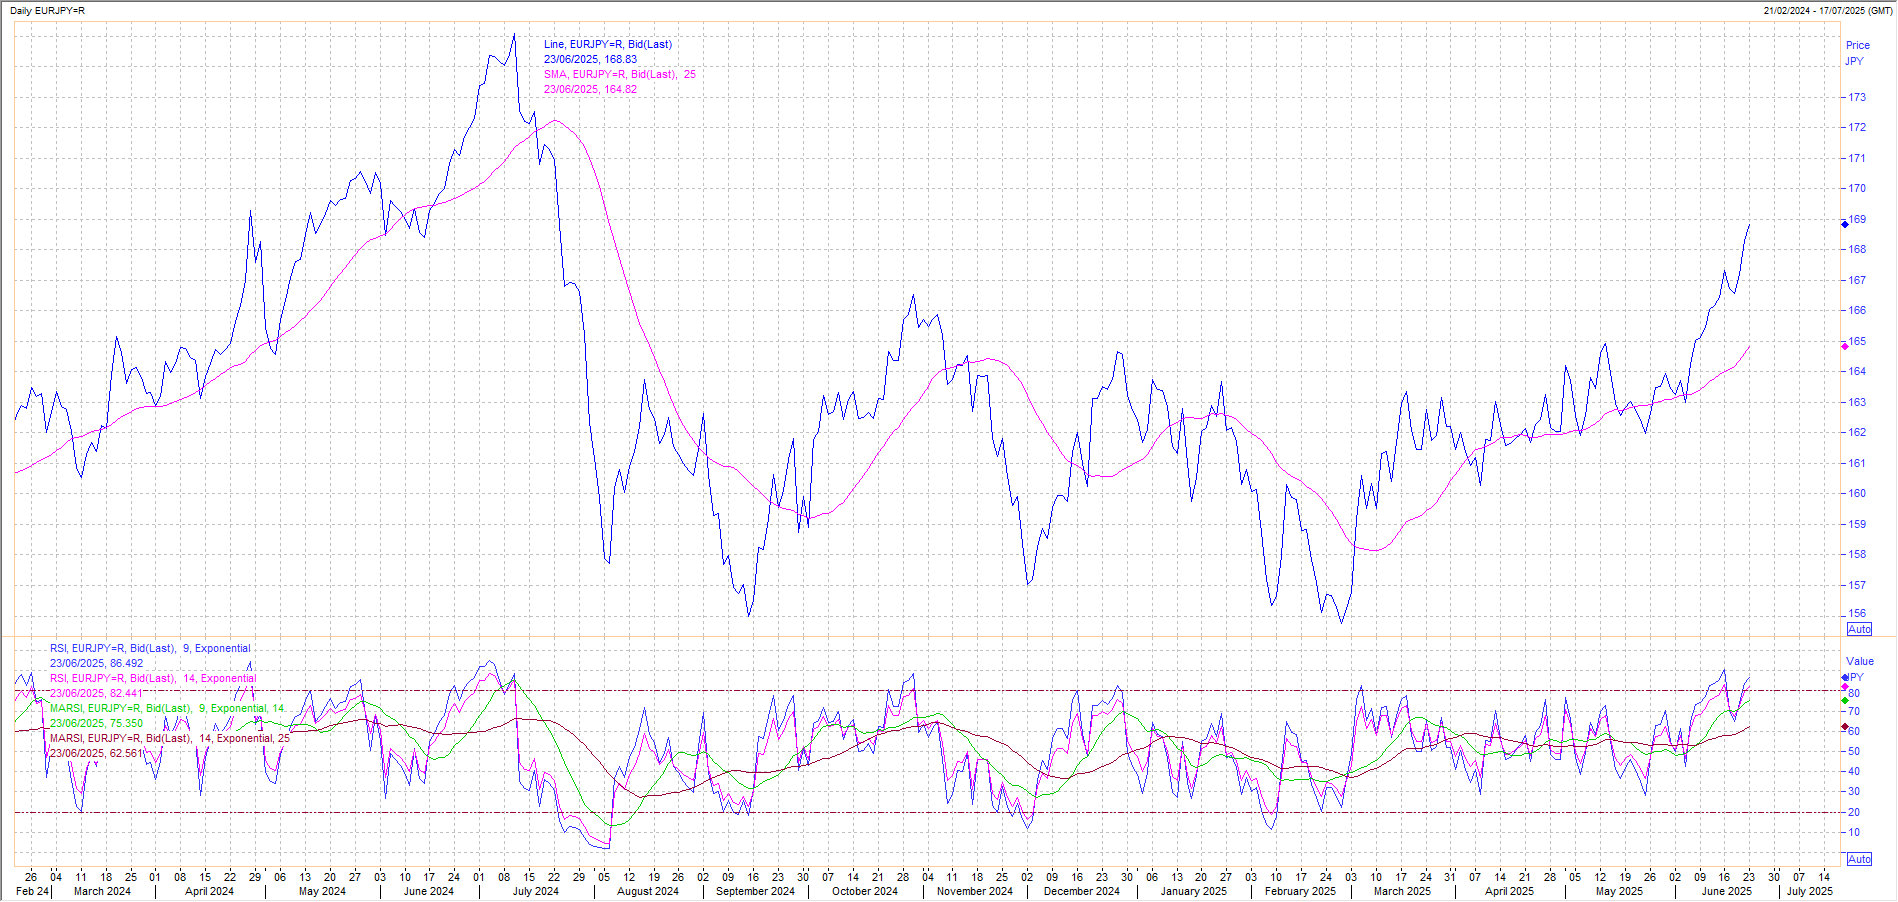Click the 'August 2024' month label
The height and width of the screenshot is (902, 1898).
(648, 891)
